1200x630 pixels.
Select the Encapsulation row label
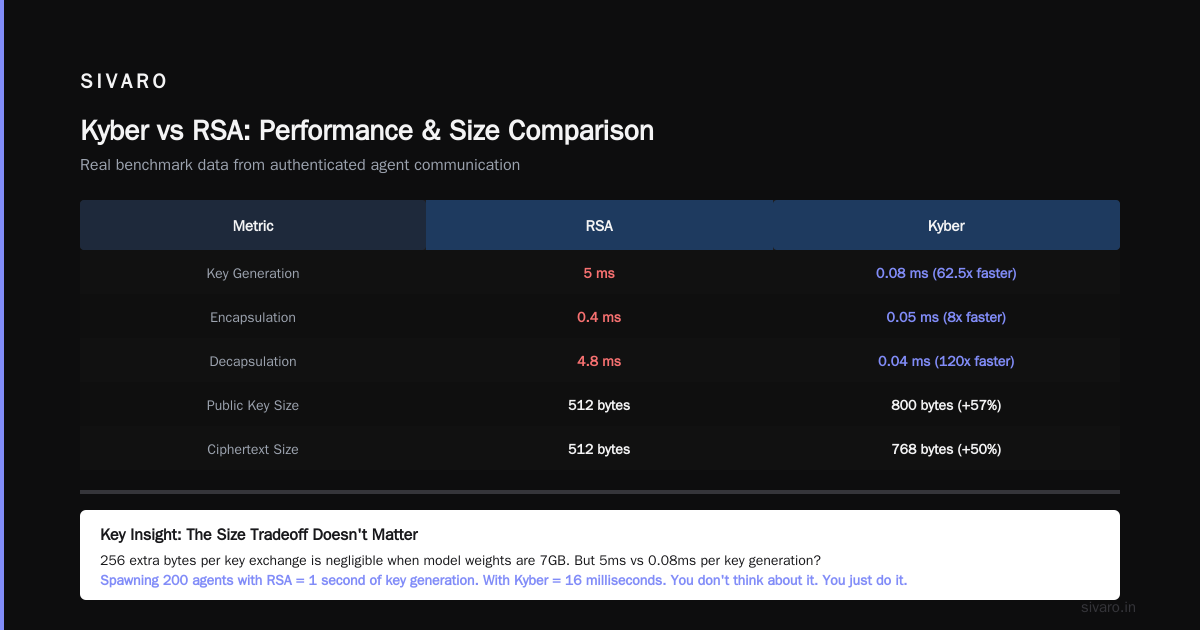point(253,317)
